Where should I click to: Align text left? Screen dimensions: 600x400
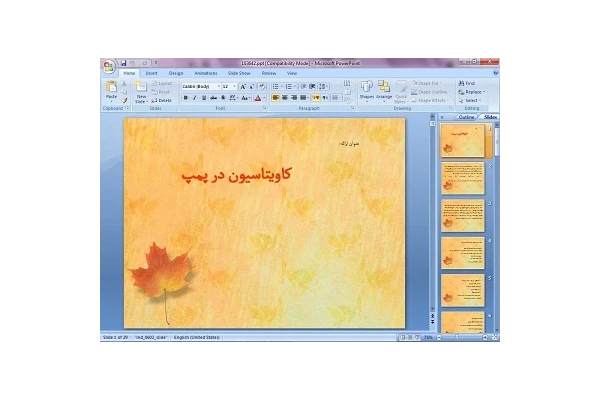point(276,98)
